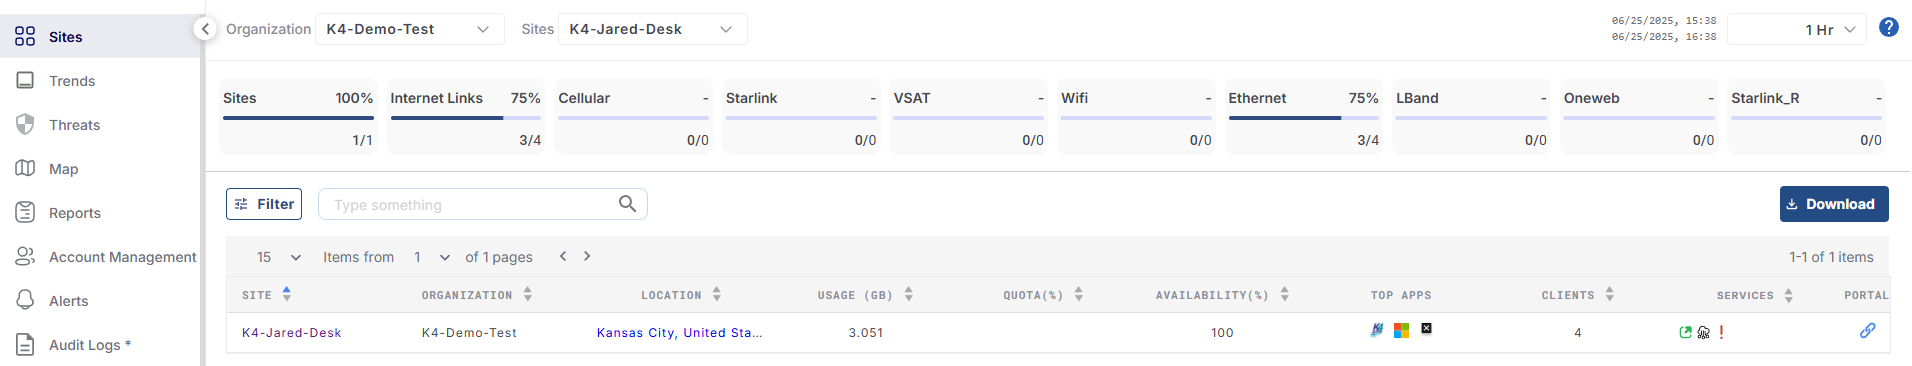Screen dimensions: 1912x366
Task: Change the 1 Hr time range dropdown
Action: (x=1797, y=29)
